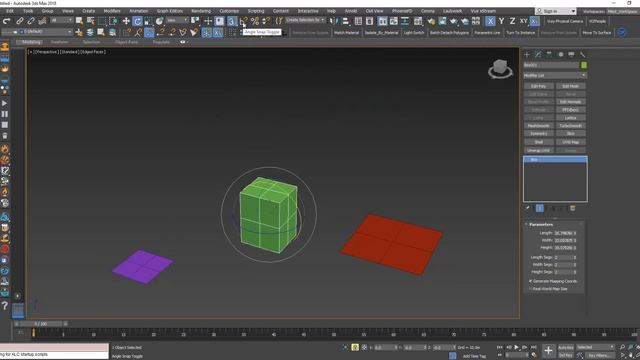Screen dimensions: 640x360
Task: Restrict transform to Y axis
Action: (x=501, y=21)
